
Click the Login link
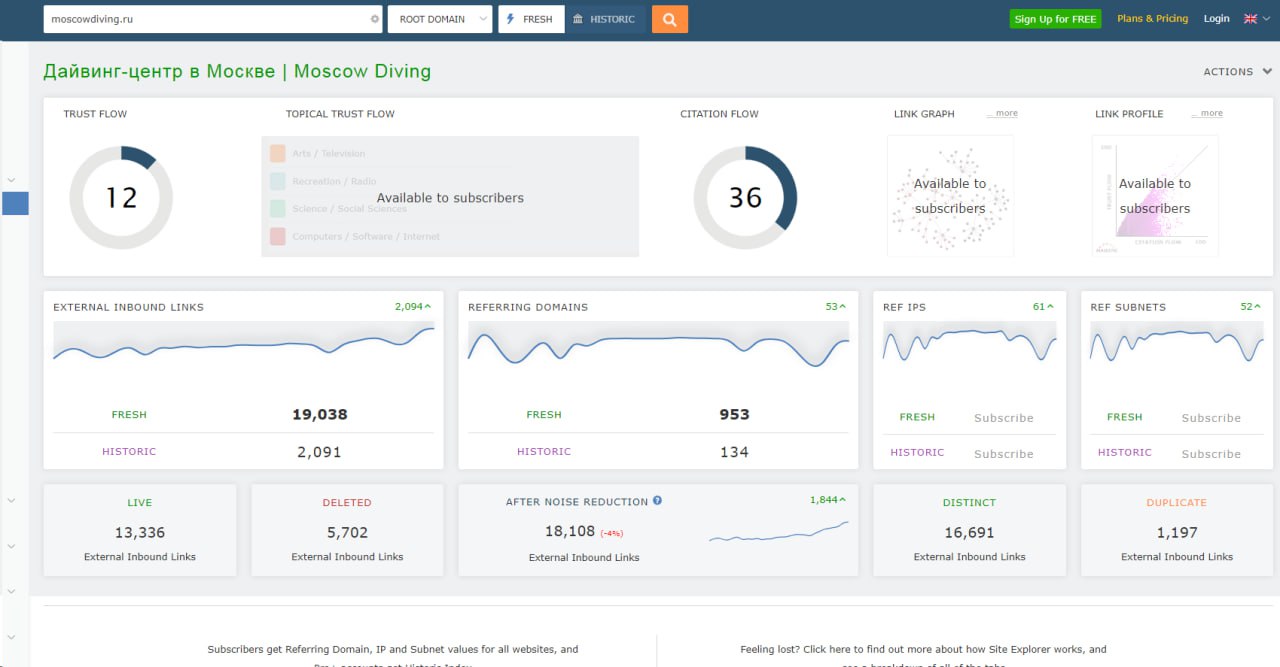[1216, 19]
